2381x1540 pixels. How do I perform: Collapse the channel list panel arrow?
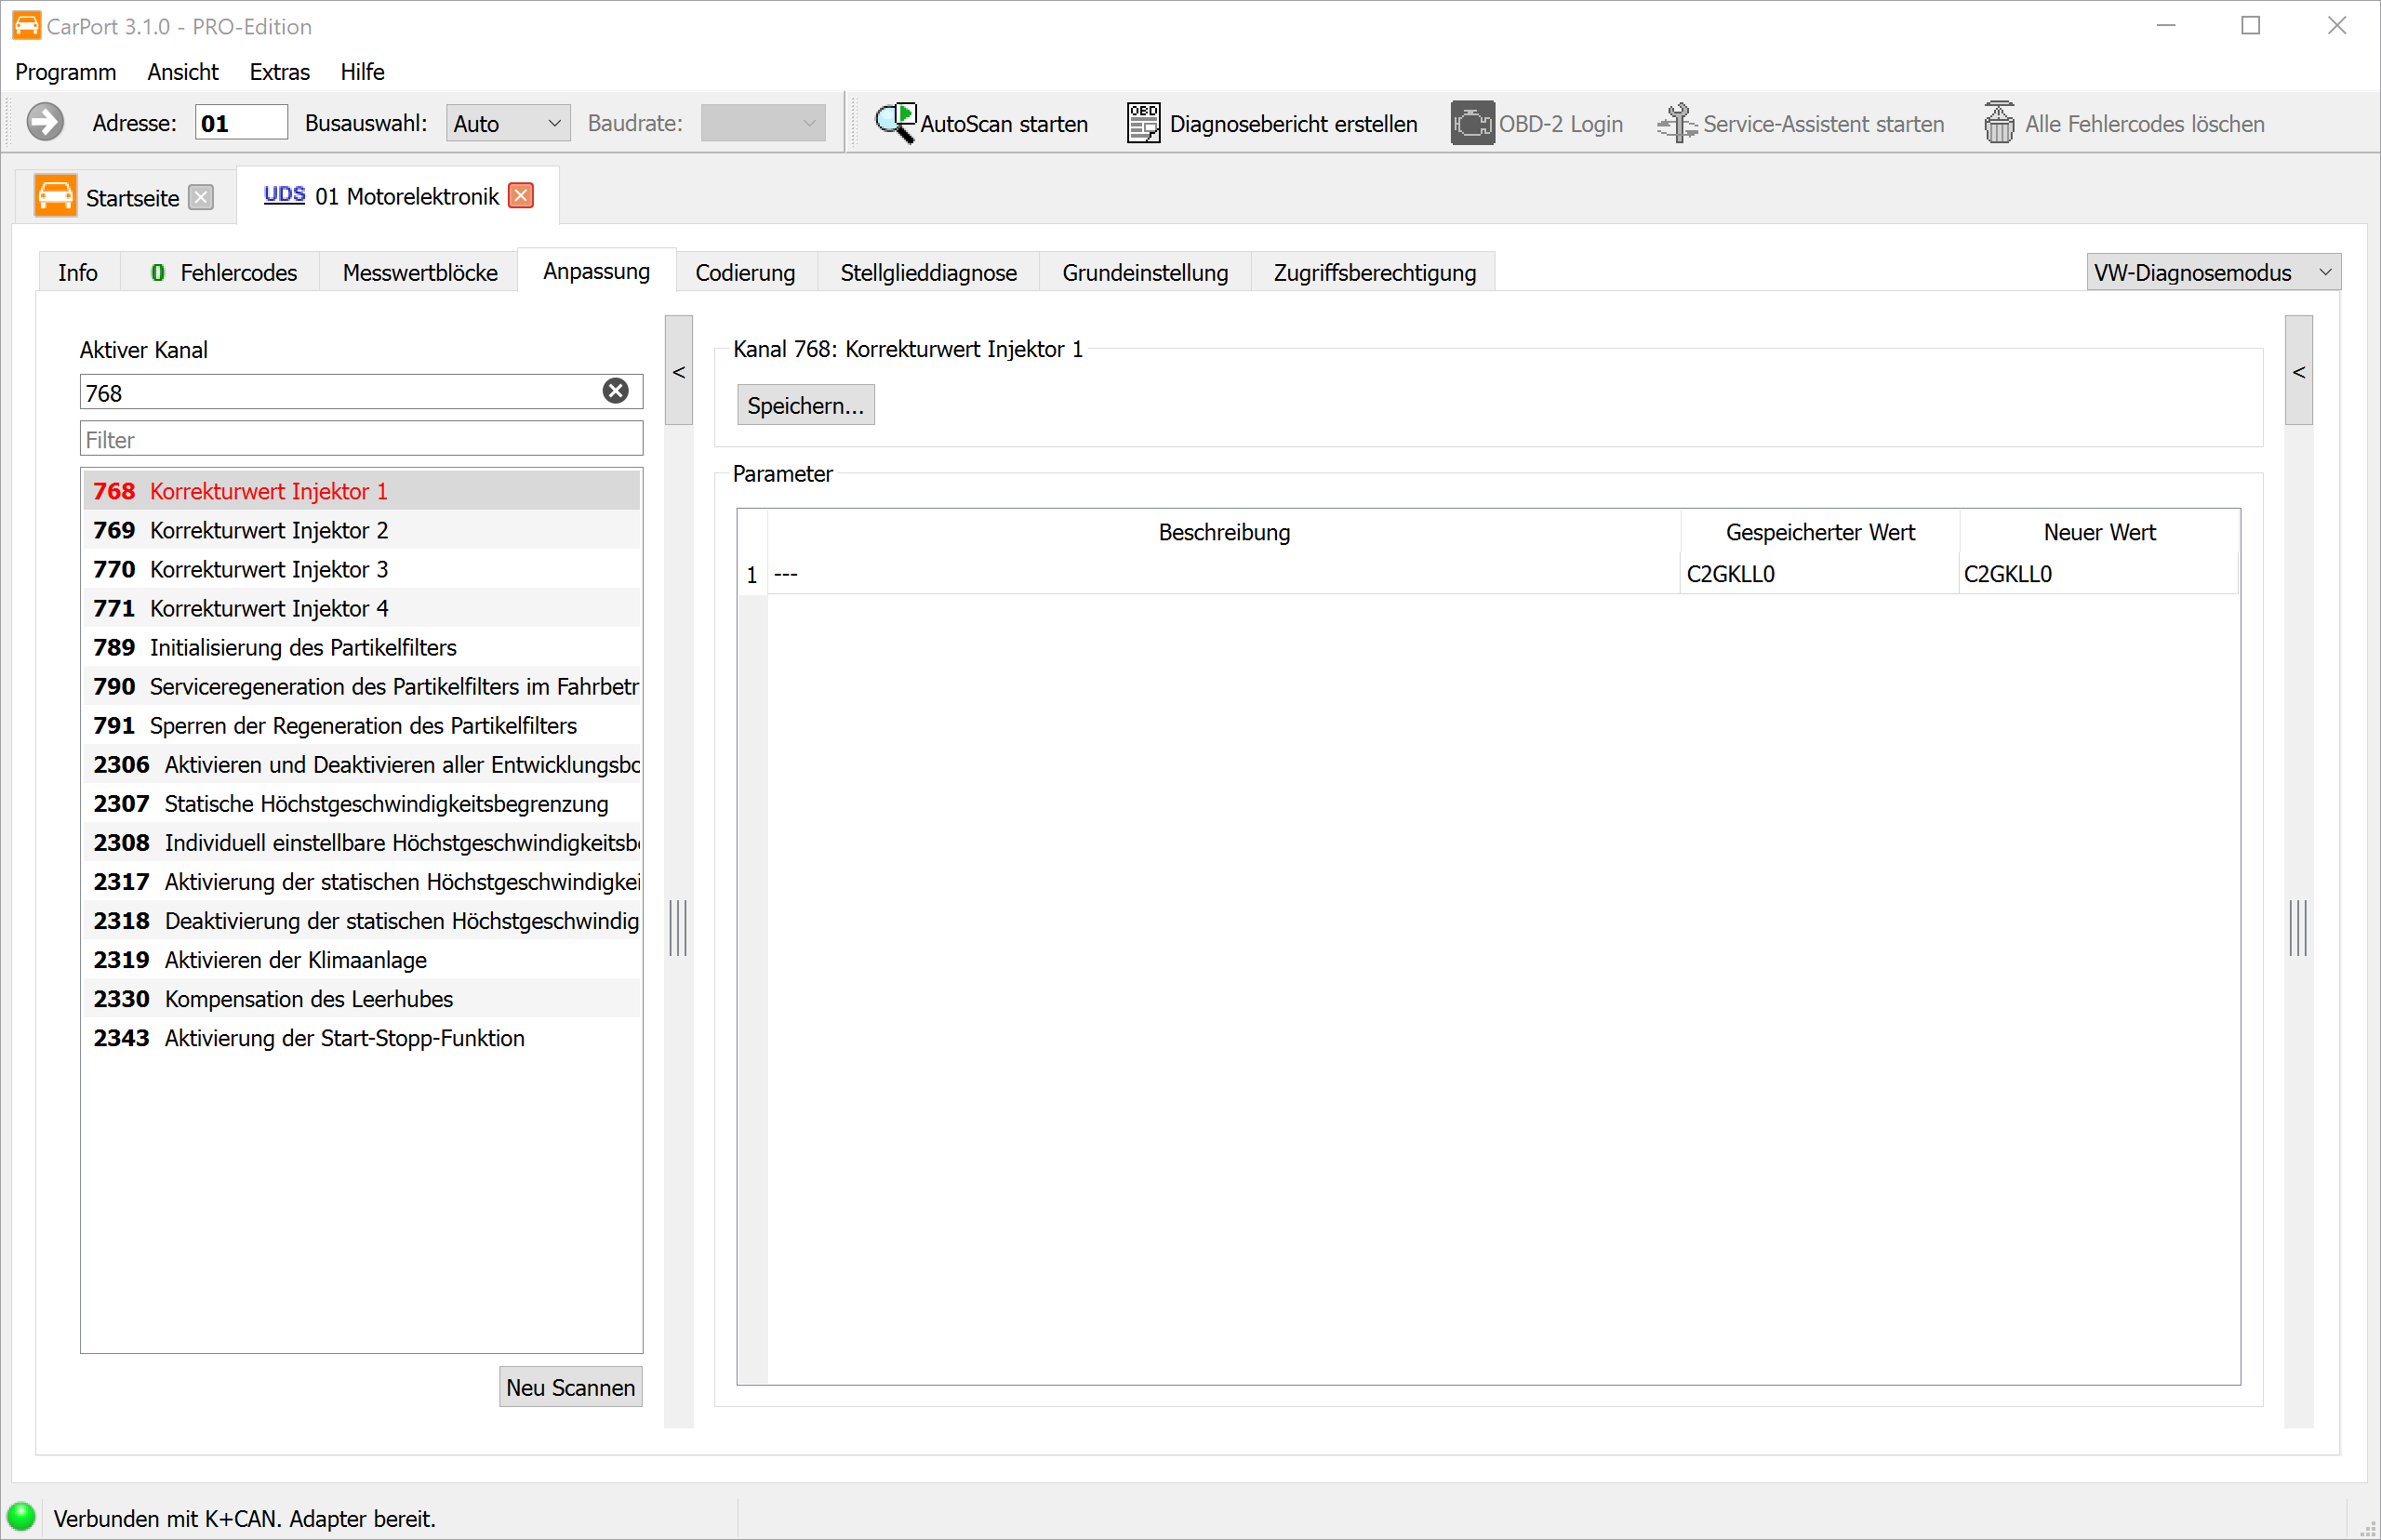(x=678, y=371)
